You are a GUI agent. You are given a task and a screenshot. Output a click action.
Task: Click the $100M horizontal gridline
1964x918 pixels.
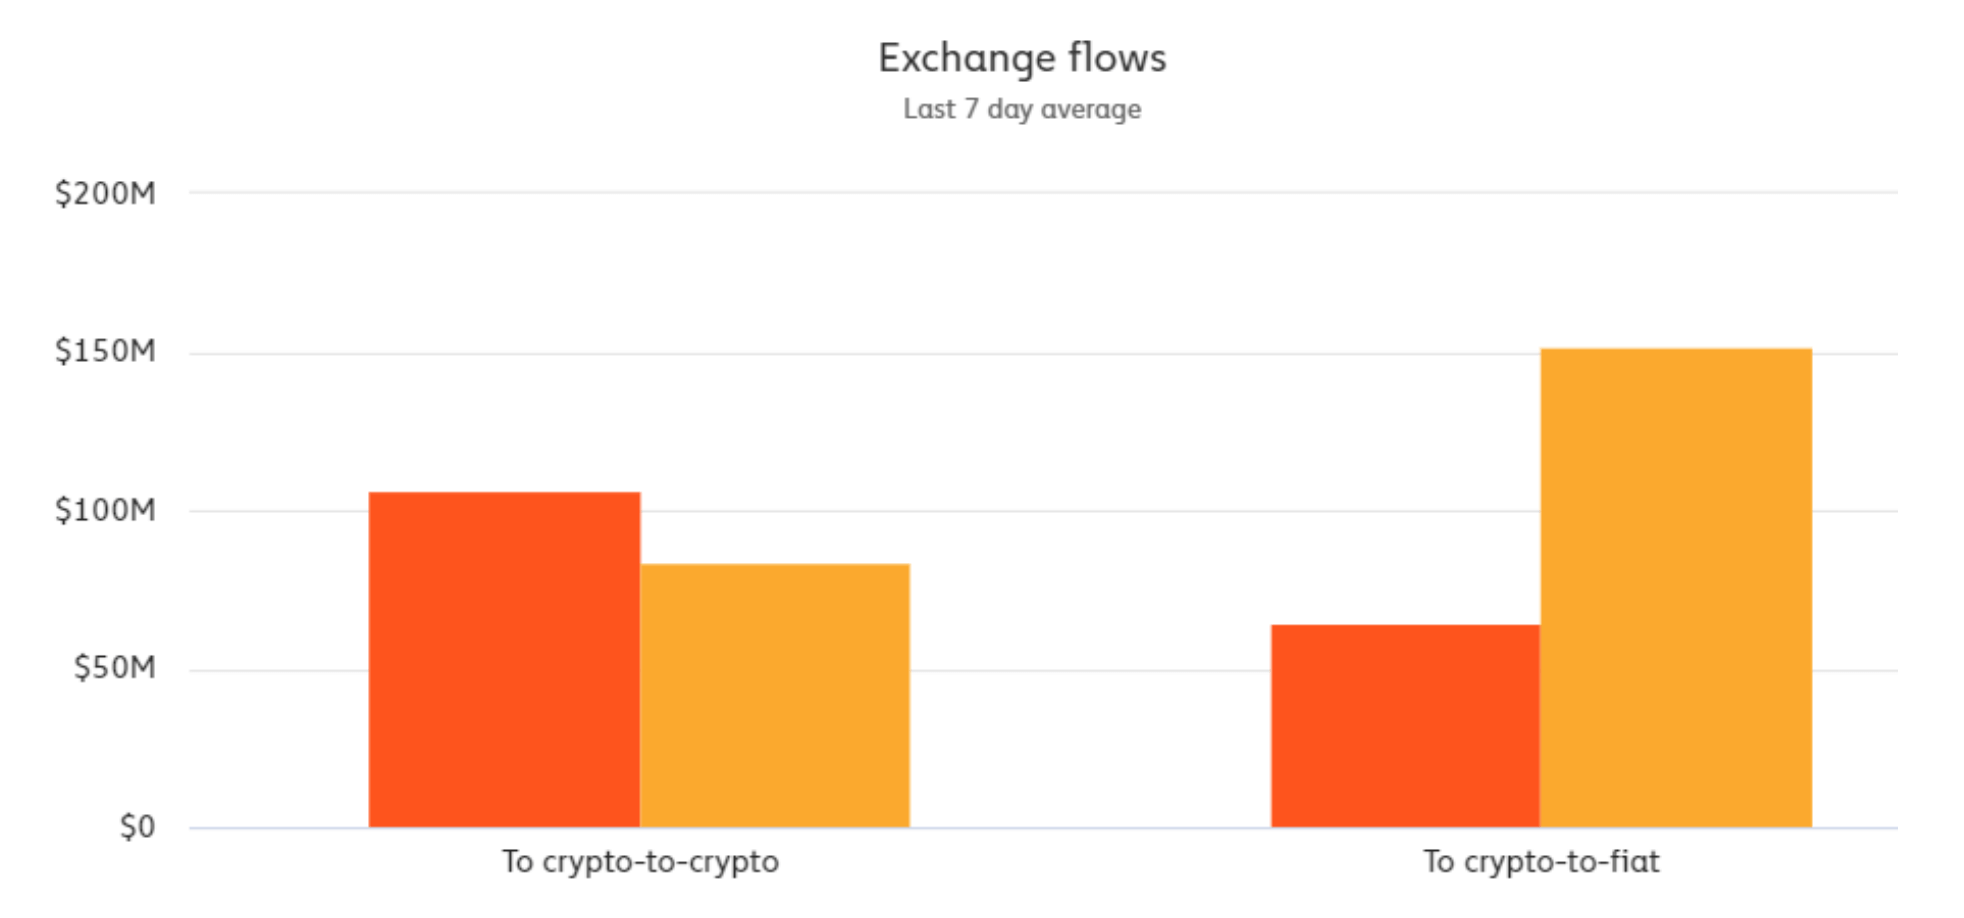coord(1090,511)
